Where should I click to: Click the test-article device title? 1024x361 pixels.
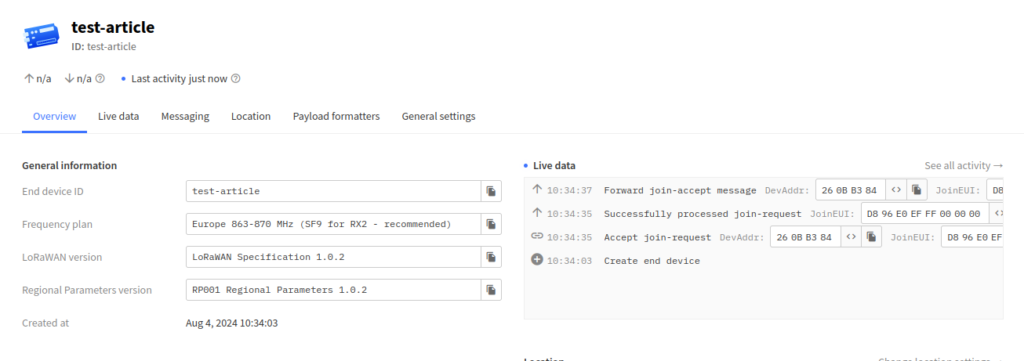pos(113,27)
